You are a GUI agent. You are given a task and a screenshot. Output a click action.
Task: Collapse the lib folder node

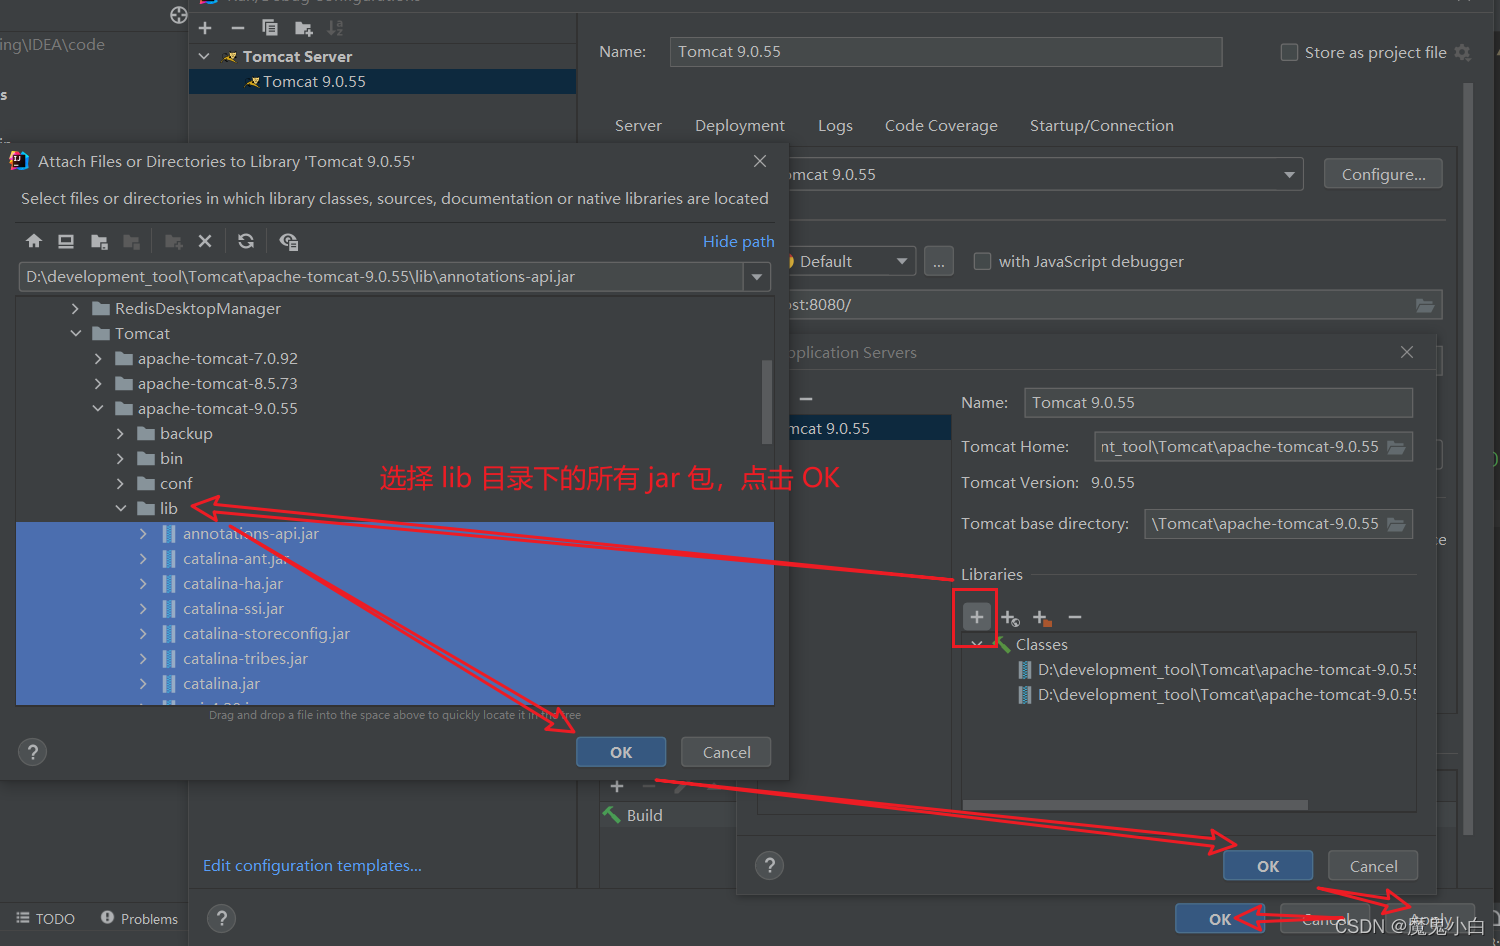(120, 509)
